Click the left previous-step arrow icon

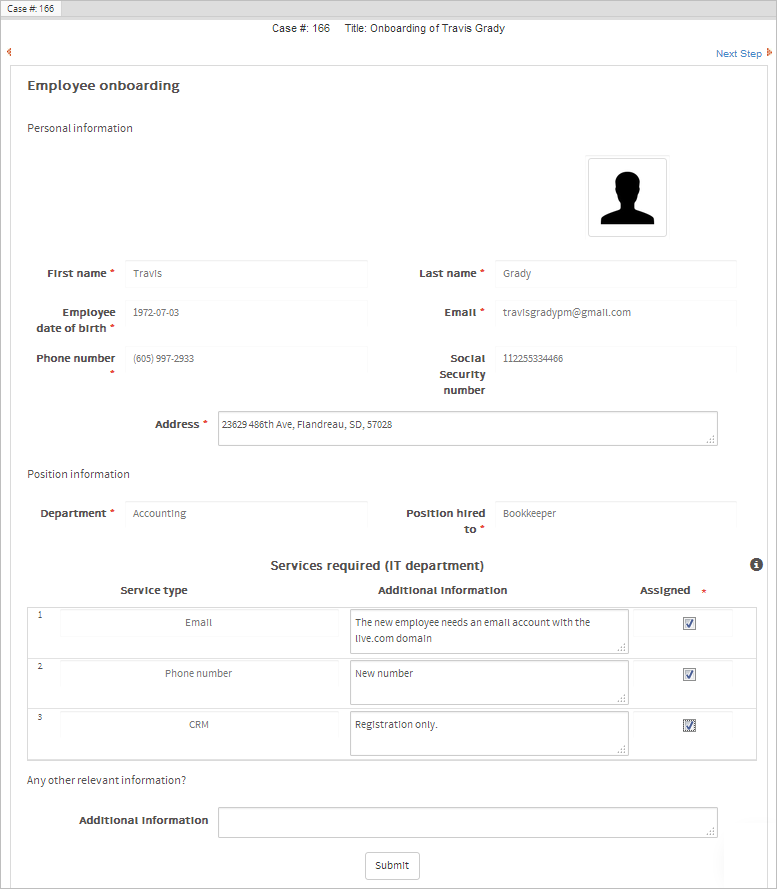(9, 52)
